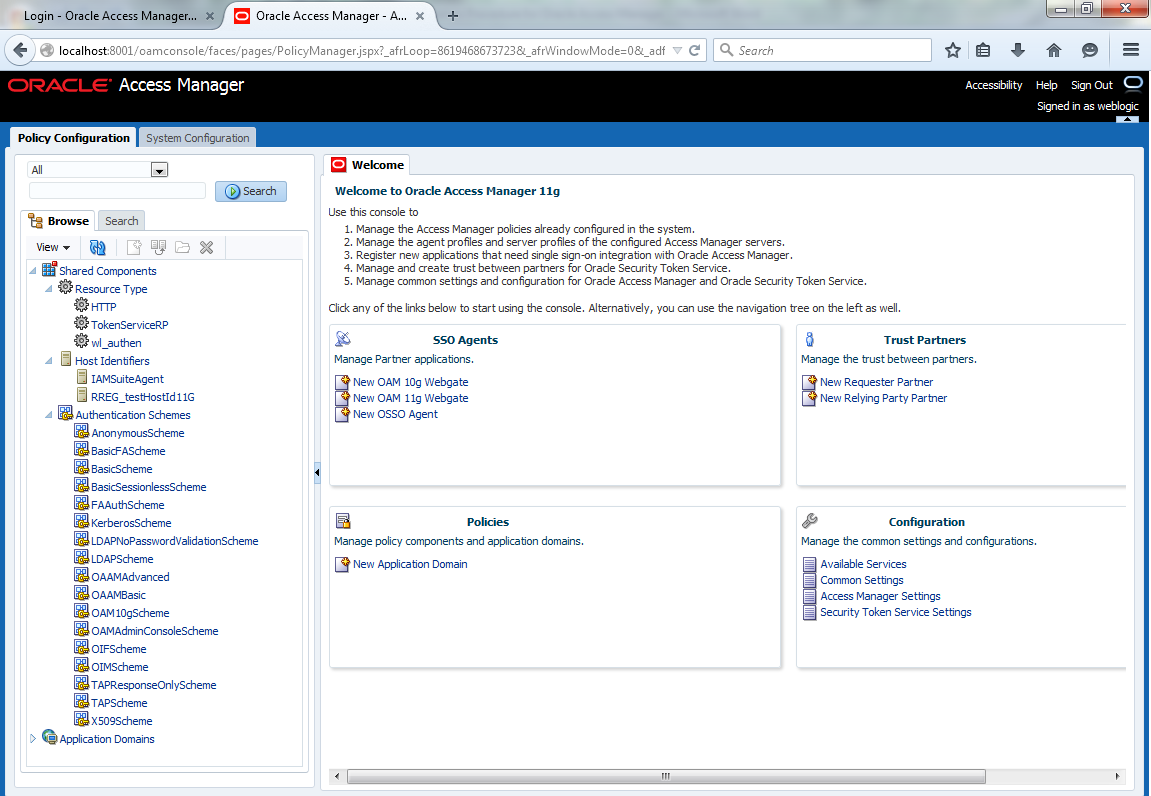1151x796 pixels.
Task: Click the Policies panel icon
Action: [343, 521]
